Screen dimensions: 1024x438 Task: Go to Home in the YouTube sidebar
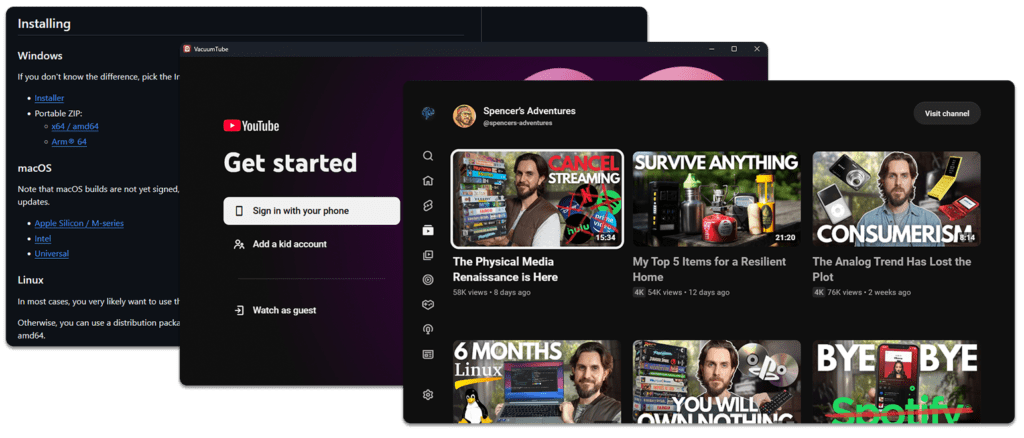point(428,181)
